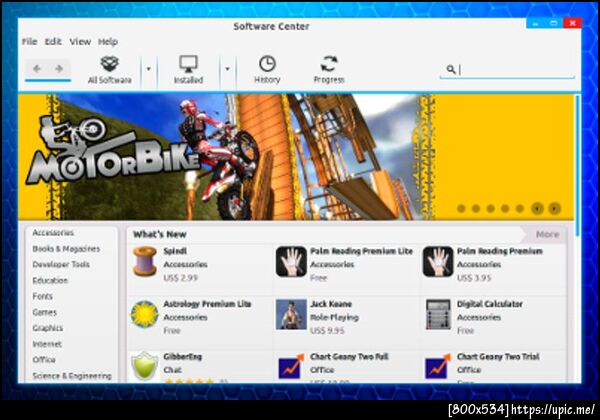
Task: Click More in What's New
Action: click(x=547, y=234)
